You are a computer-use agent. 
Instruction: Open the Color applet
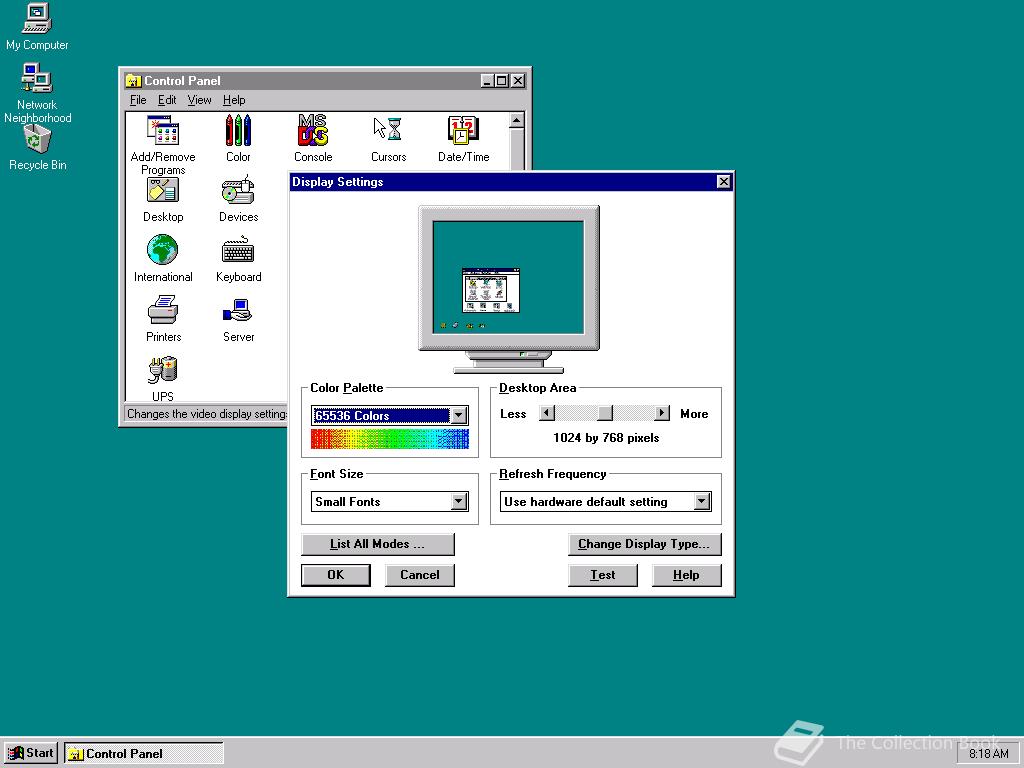(238, 131)
